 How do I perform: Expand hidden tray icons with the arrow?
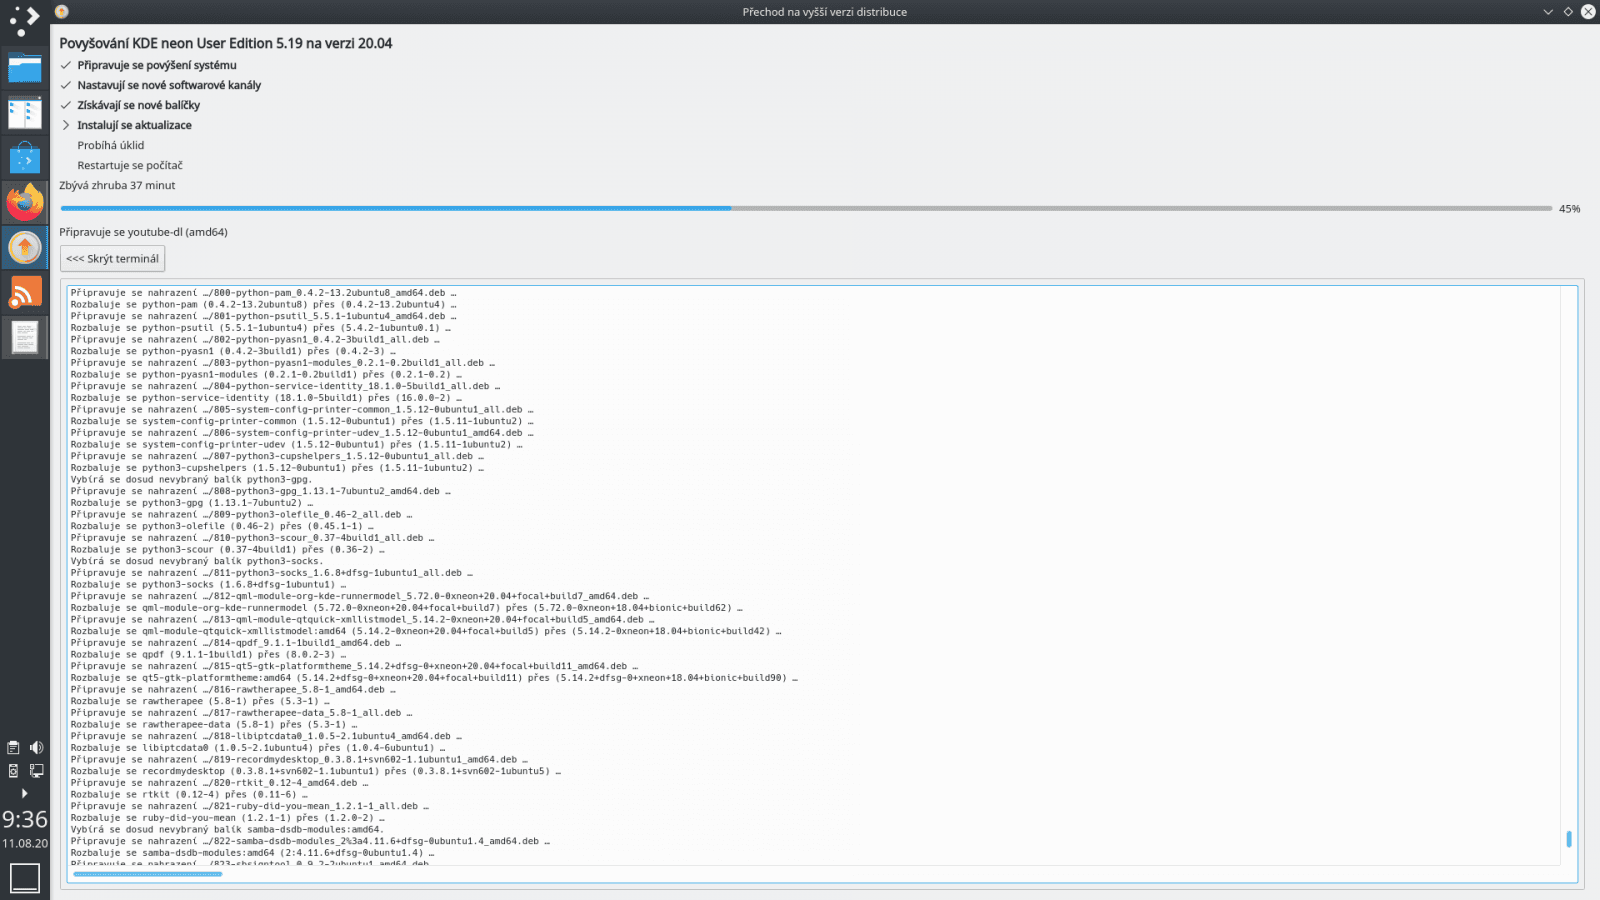(x=24, y=793)
